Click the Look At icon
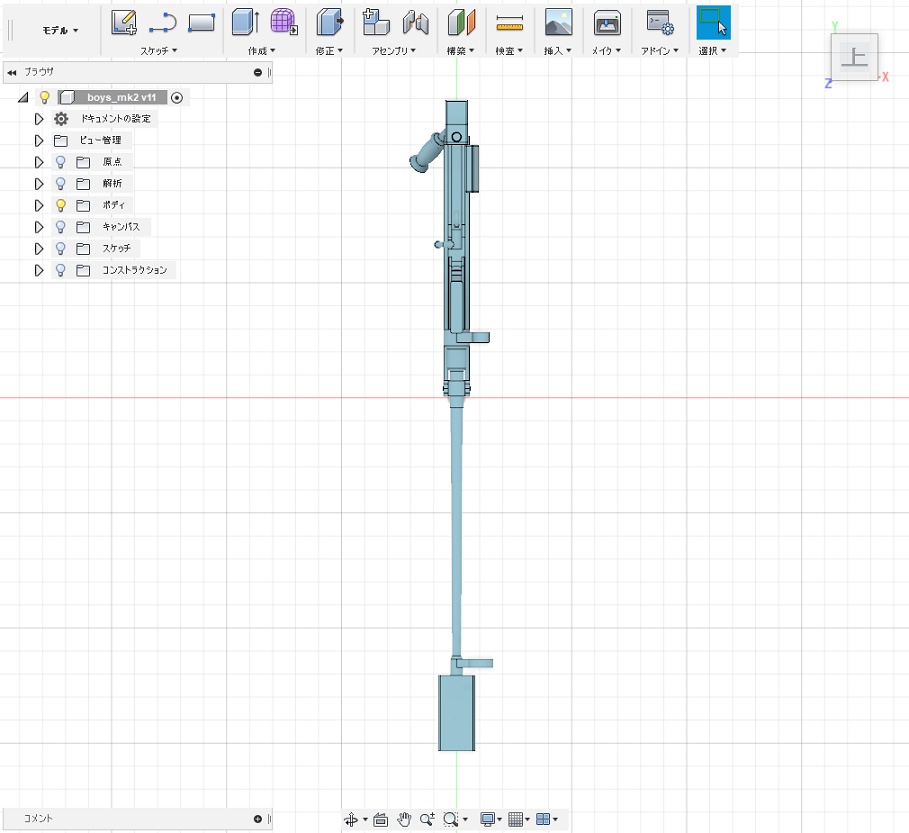 pos(380,819)
